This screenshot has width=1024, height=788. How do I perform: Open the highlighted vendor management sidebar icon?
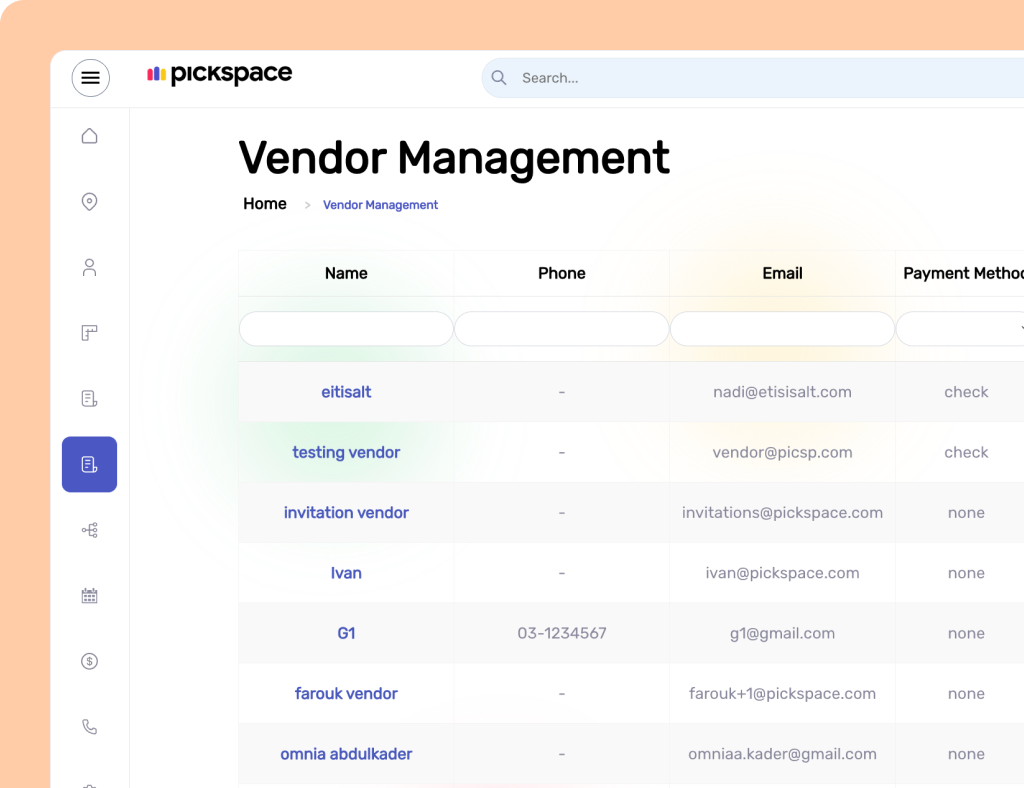(x=89, y=464)
